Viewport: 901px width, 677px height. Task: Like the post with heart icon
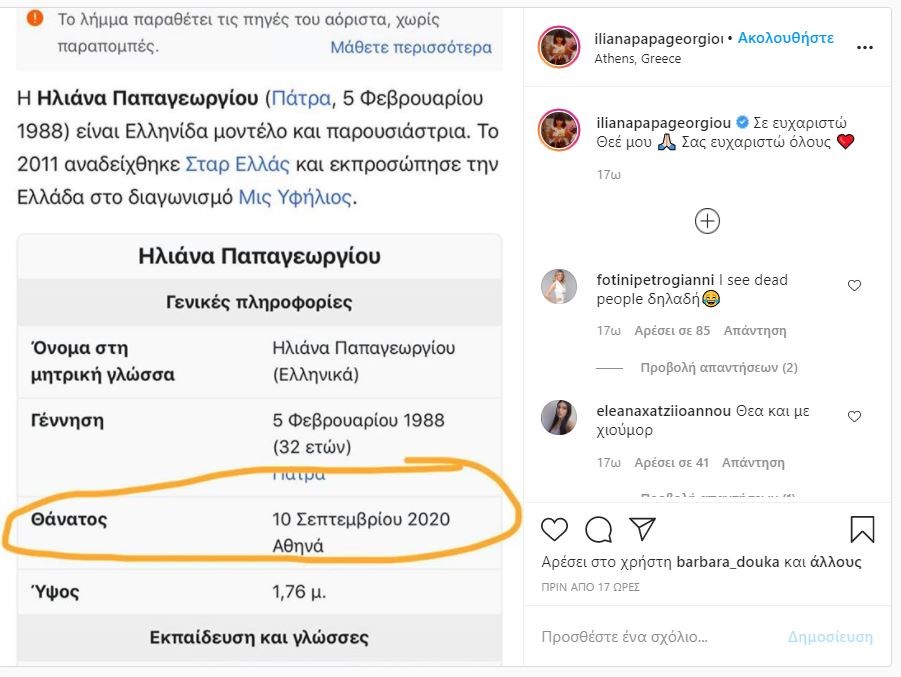click(x=554, y=529)
